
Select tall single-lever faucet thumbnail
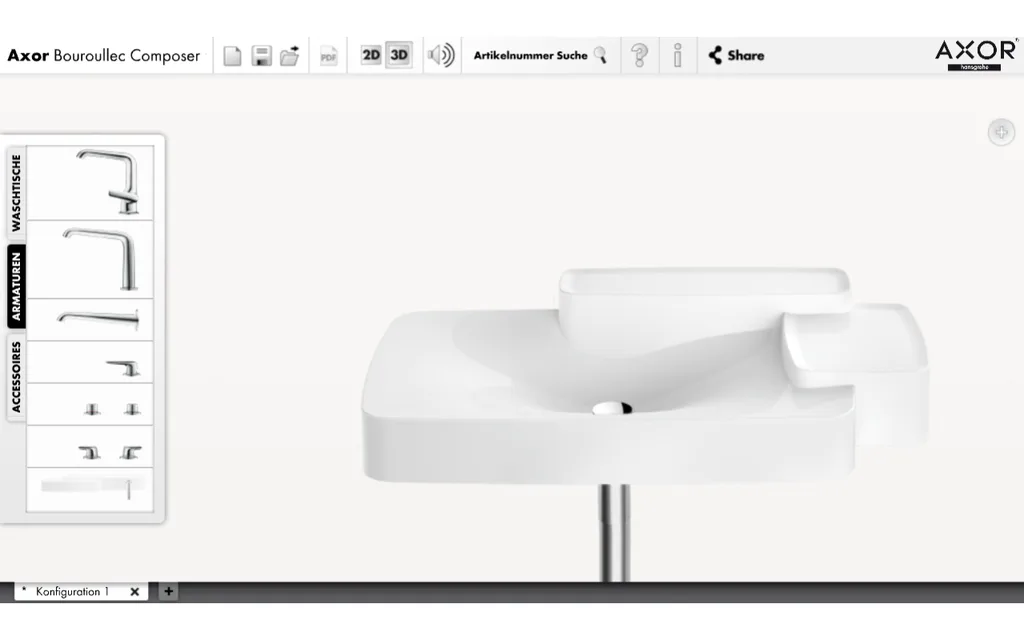click(x=90, y=183)
